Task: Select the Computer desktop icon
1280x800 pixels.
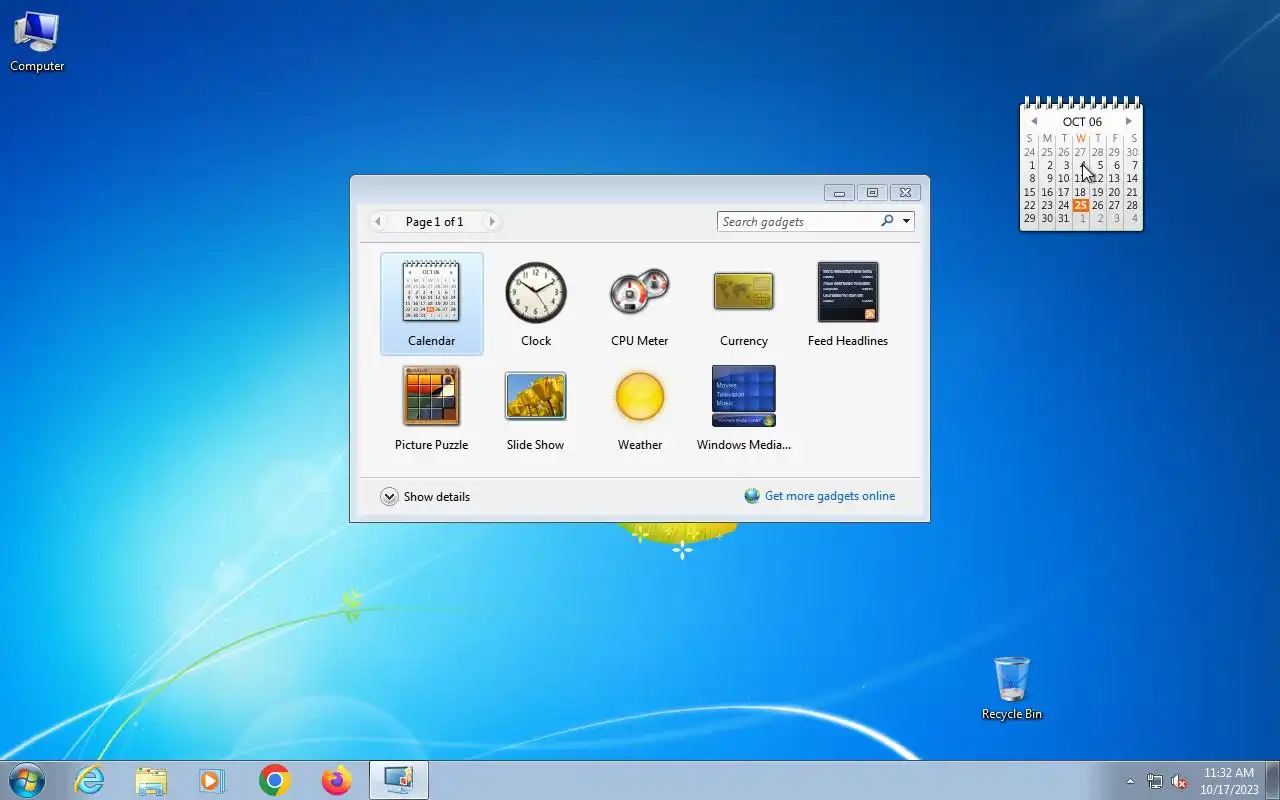Action: (x=37, y=42)
